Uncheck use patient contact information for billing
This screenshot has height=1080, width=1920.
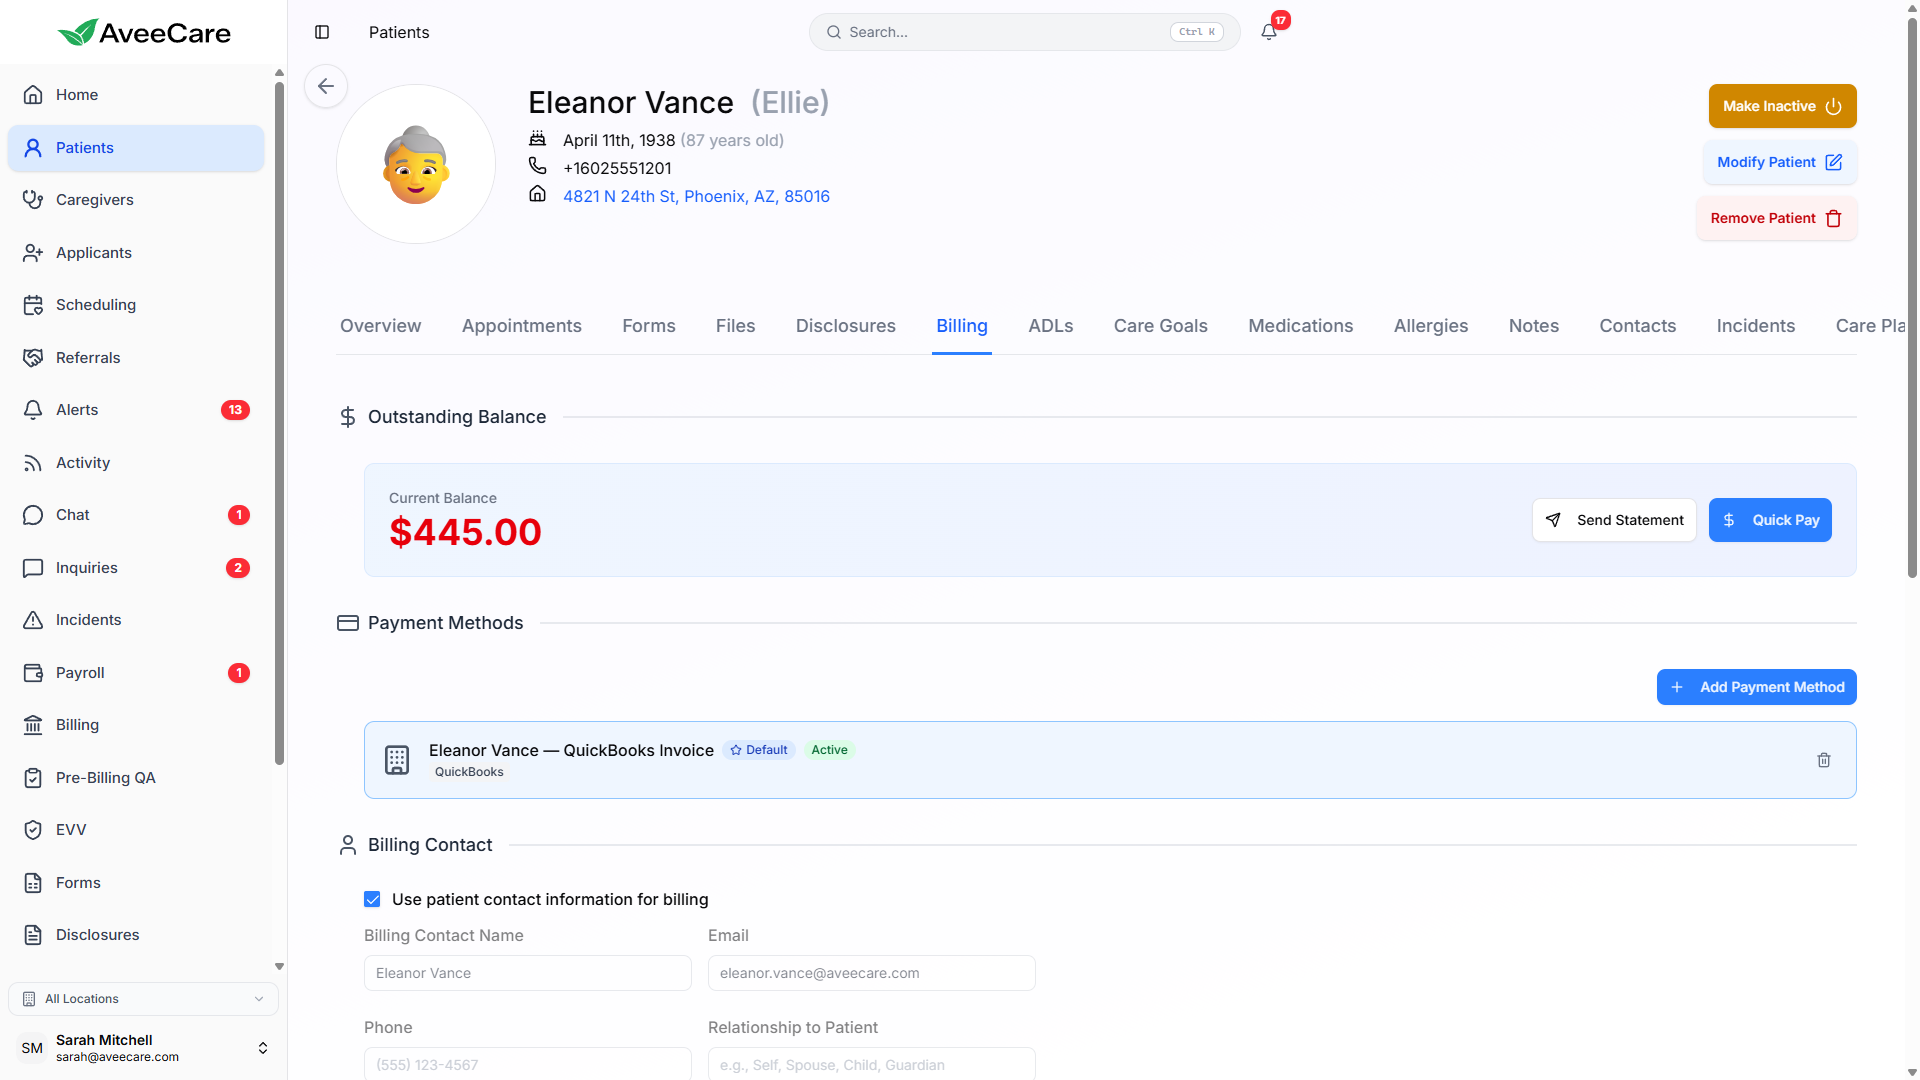(x=372, y=899)
